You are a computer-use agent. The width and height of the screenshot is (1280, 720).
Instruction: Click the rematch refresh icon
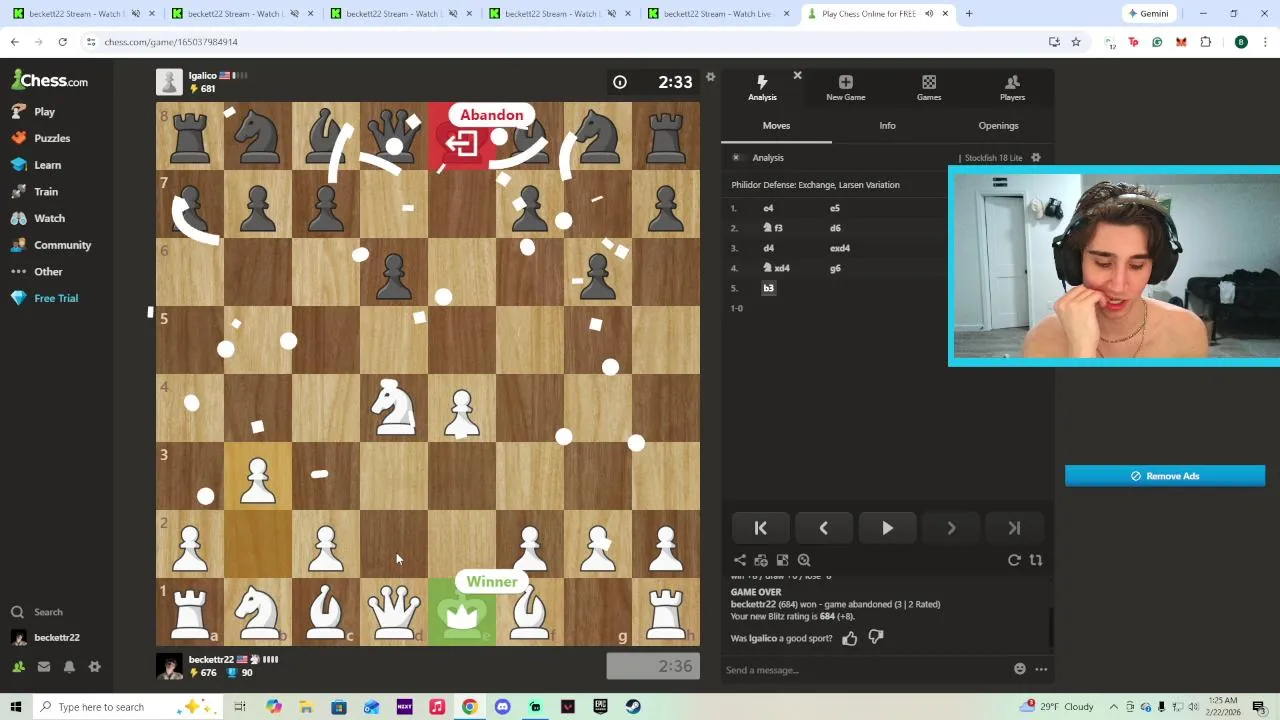coord(1014,561)
